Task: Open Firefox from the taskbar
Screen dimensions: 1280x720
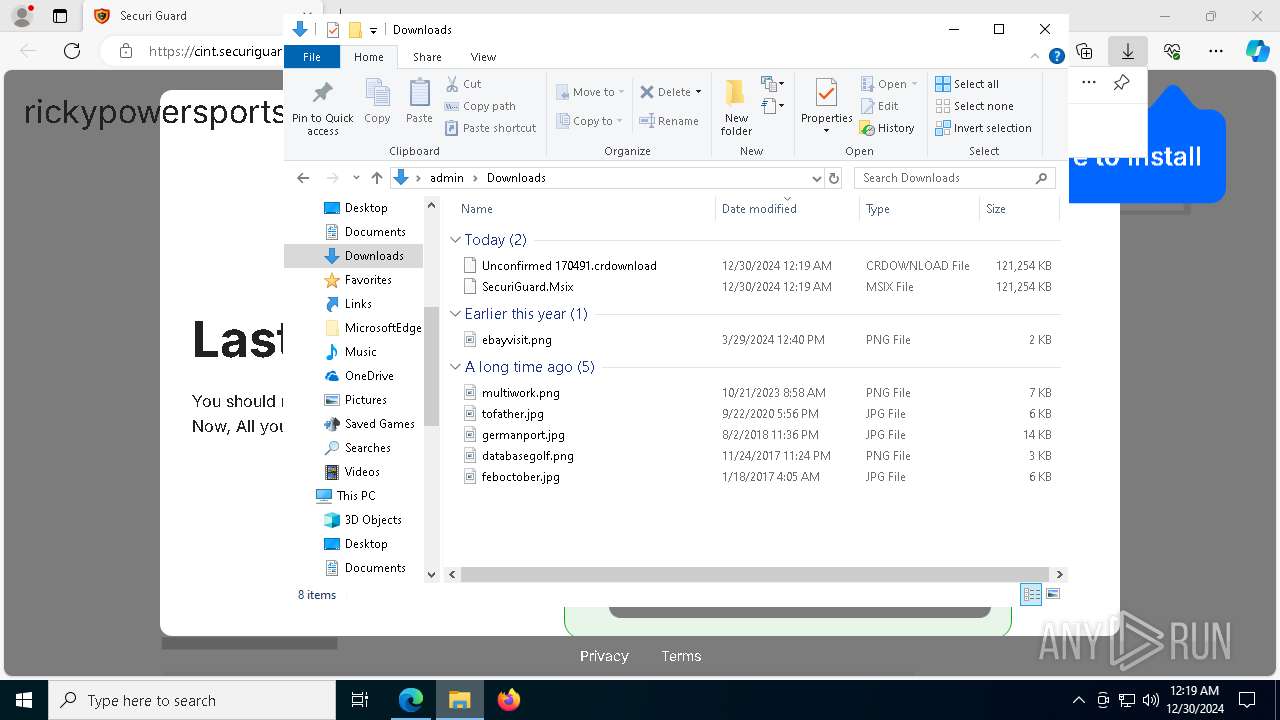Action: [x=509, y=700]
